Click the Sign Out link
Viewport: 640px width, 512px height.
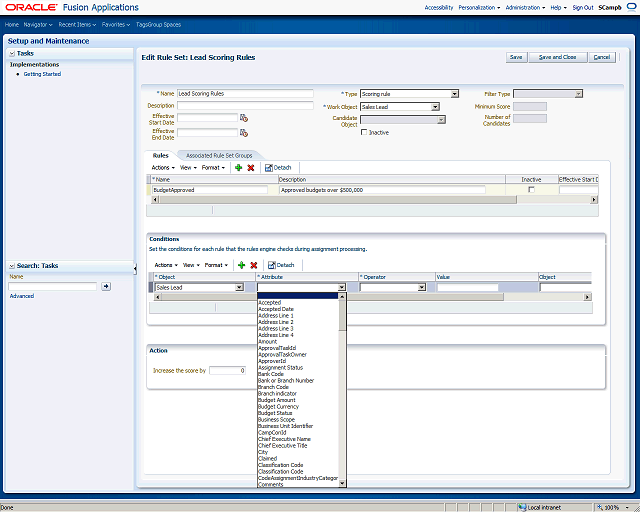click(x=583, y=7)
